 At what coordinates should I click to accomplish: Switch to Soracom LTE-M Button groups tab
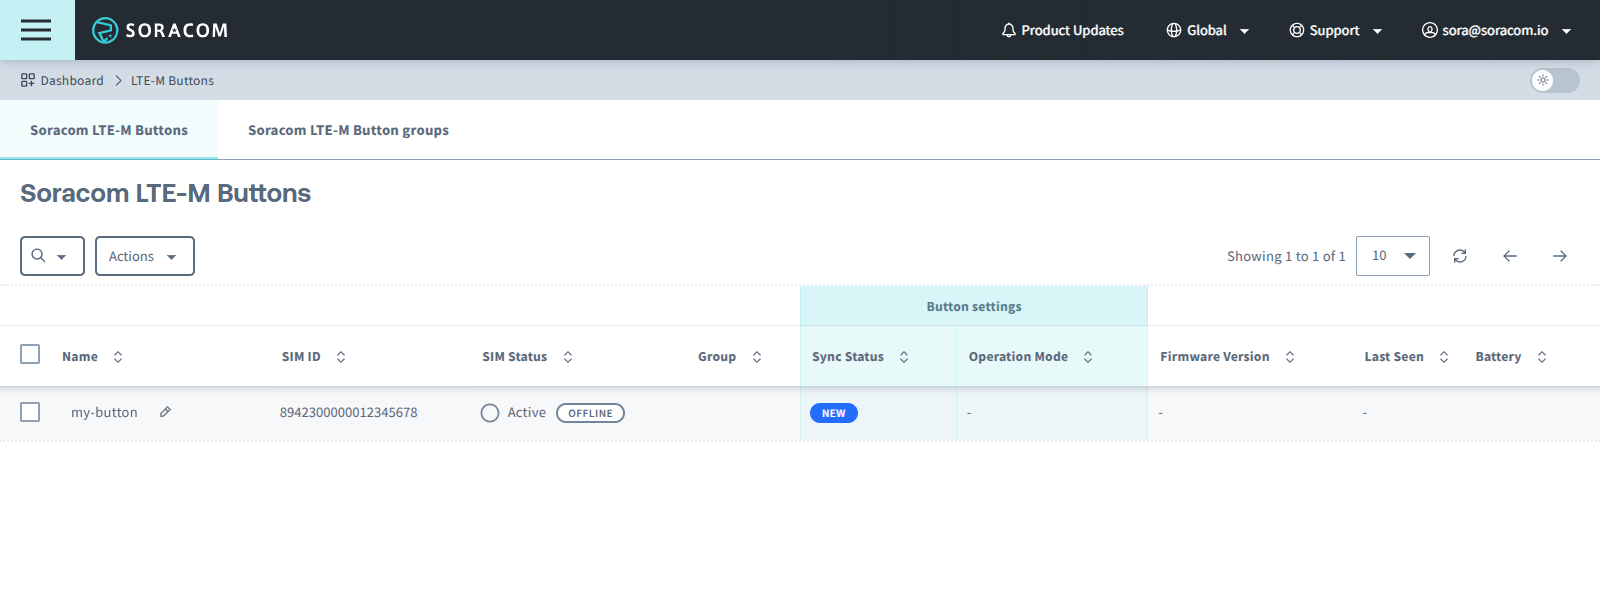tap(348, 130)
